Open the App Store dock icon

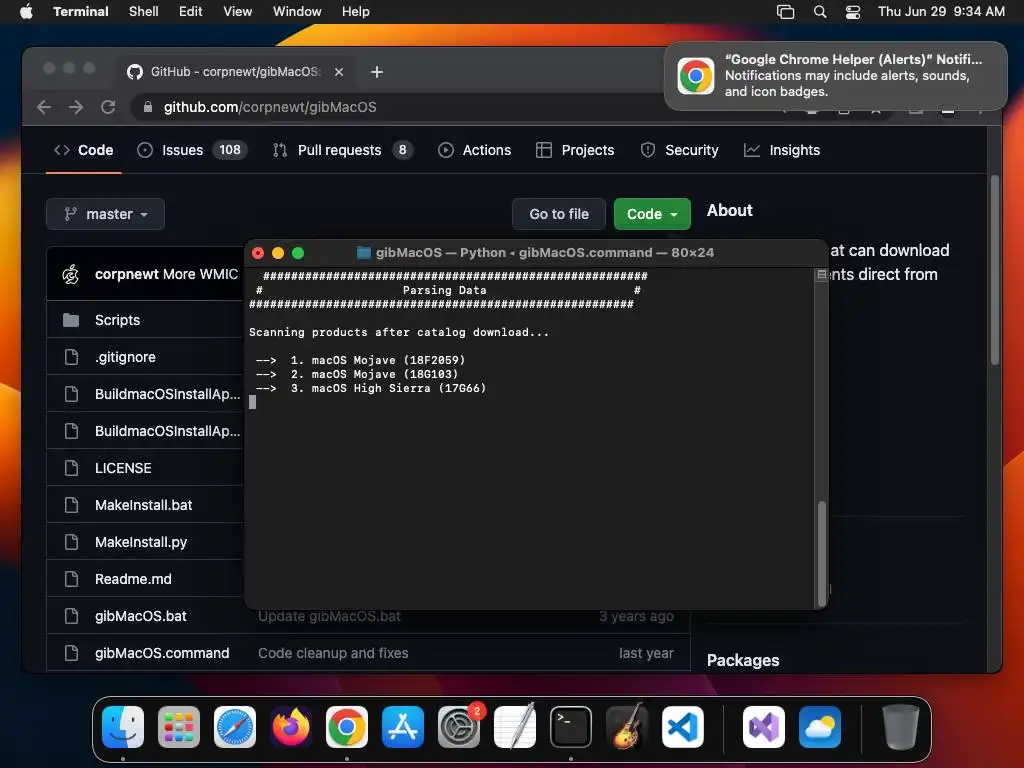(403, 727)
